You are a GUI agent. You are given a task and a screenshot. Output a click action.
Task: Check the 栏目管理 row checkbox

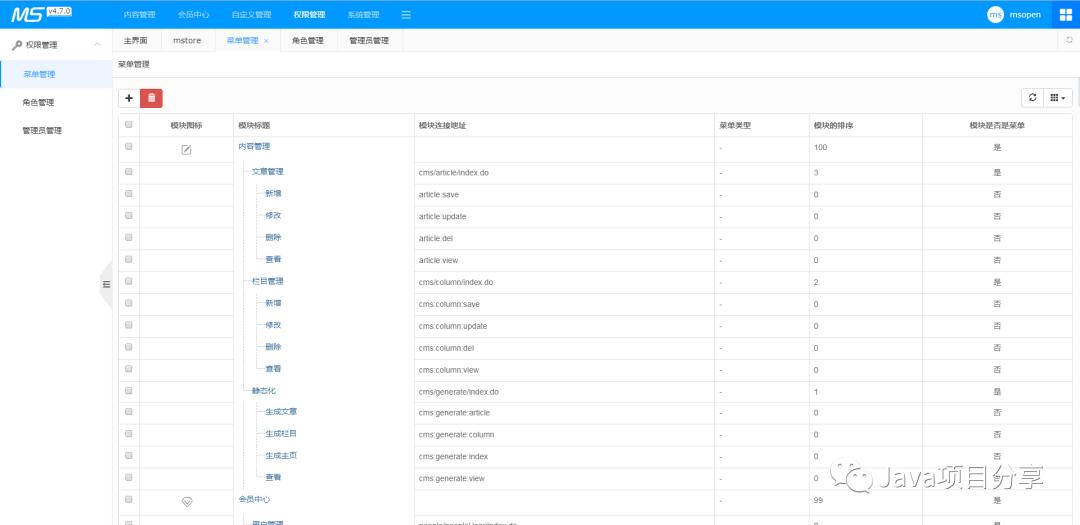129,281
